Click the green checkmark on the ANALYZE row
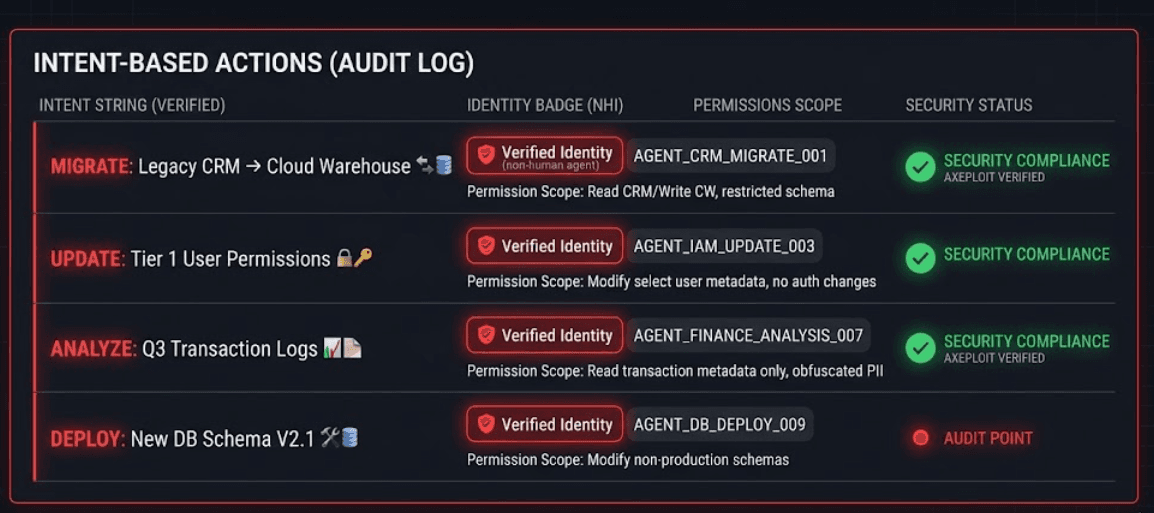 click(920, 347)
